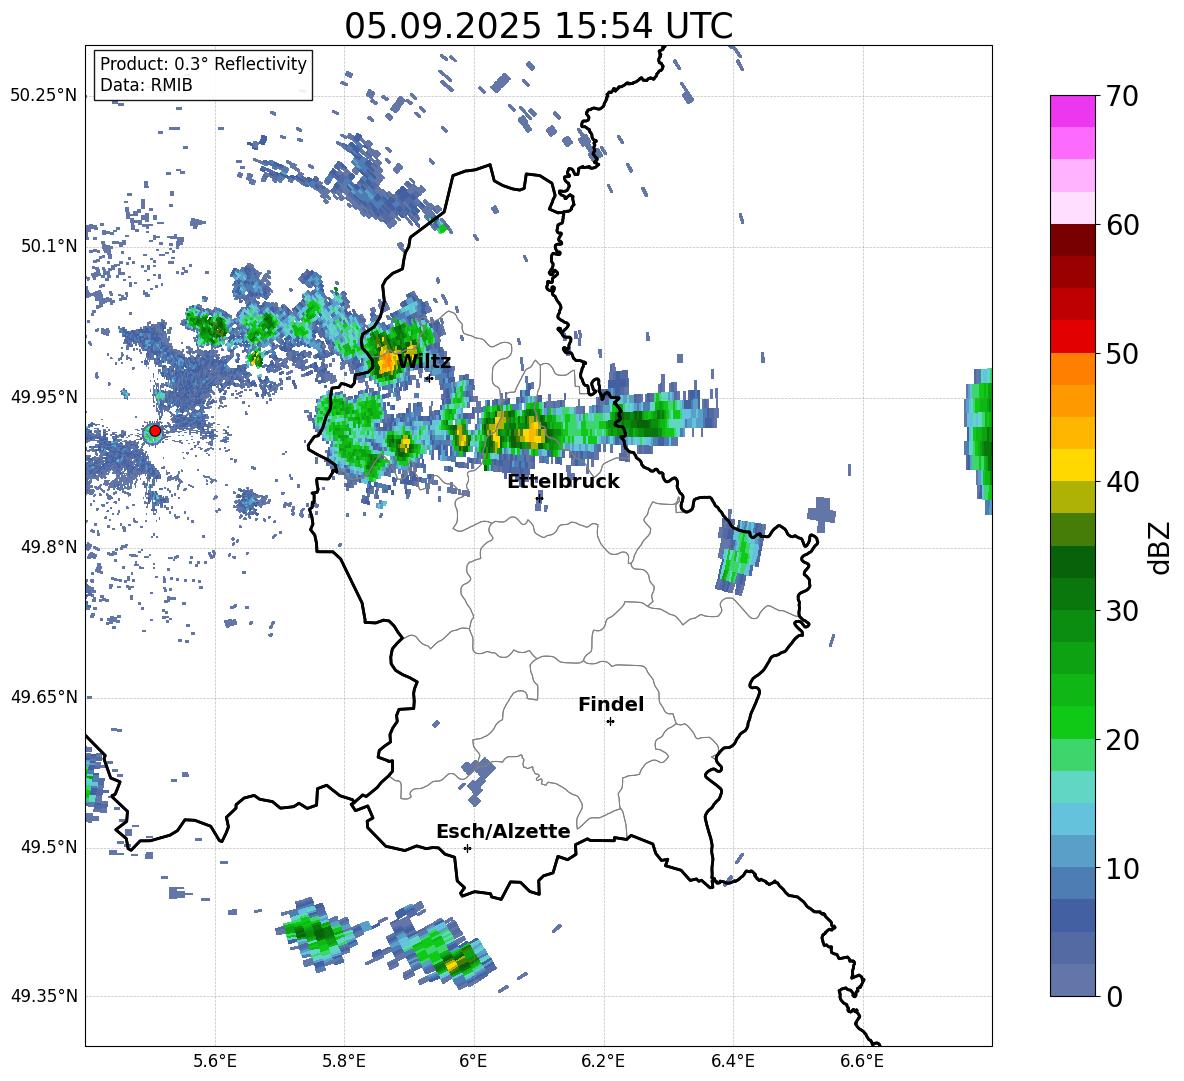Viewport: 1184px width, 1081px height.
Task: Click the green echo on the far right edge
Action: [x=979, y=442]
